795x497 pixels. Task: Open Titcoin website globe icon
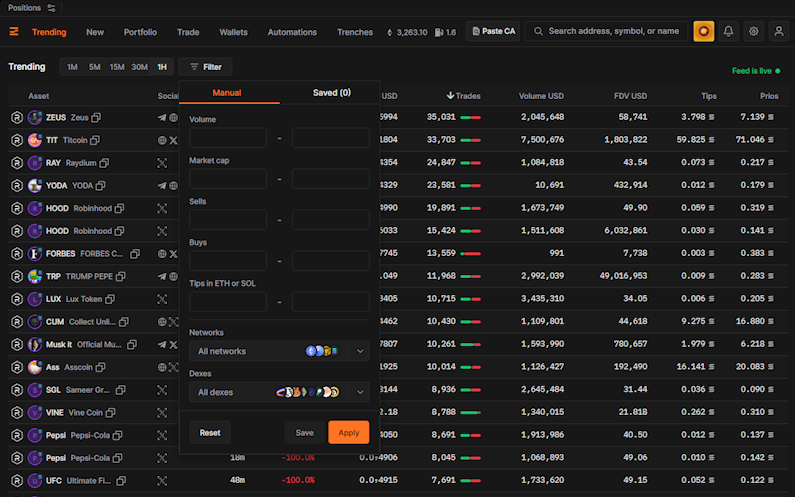(162, 140)
